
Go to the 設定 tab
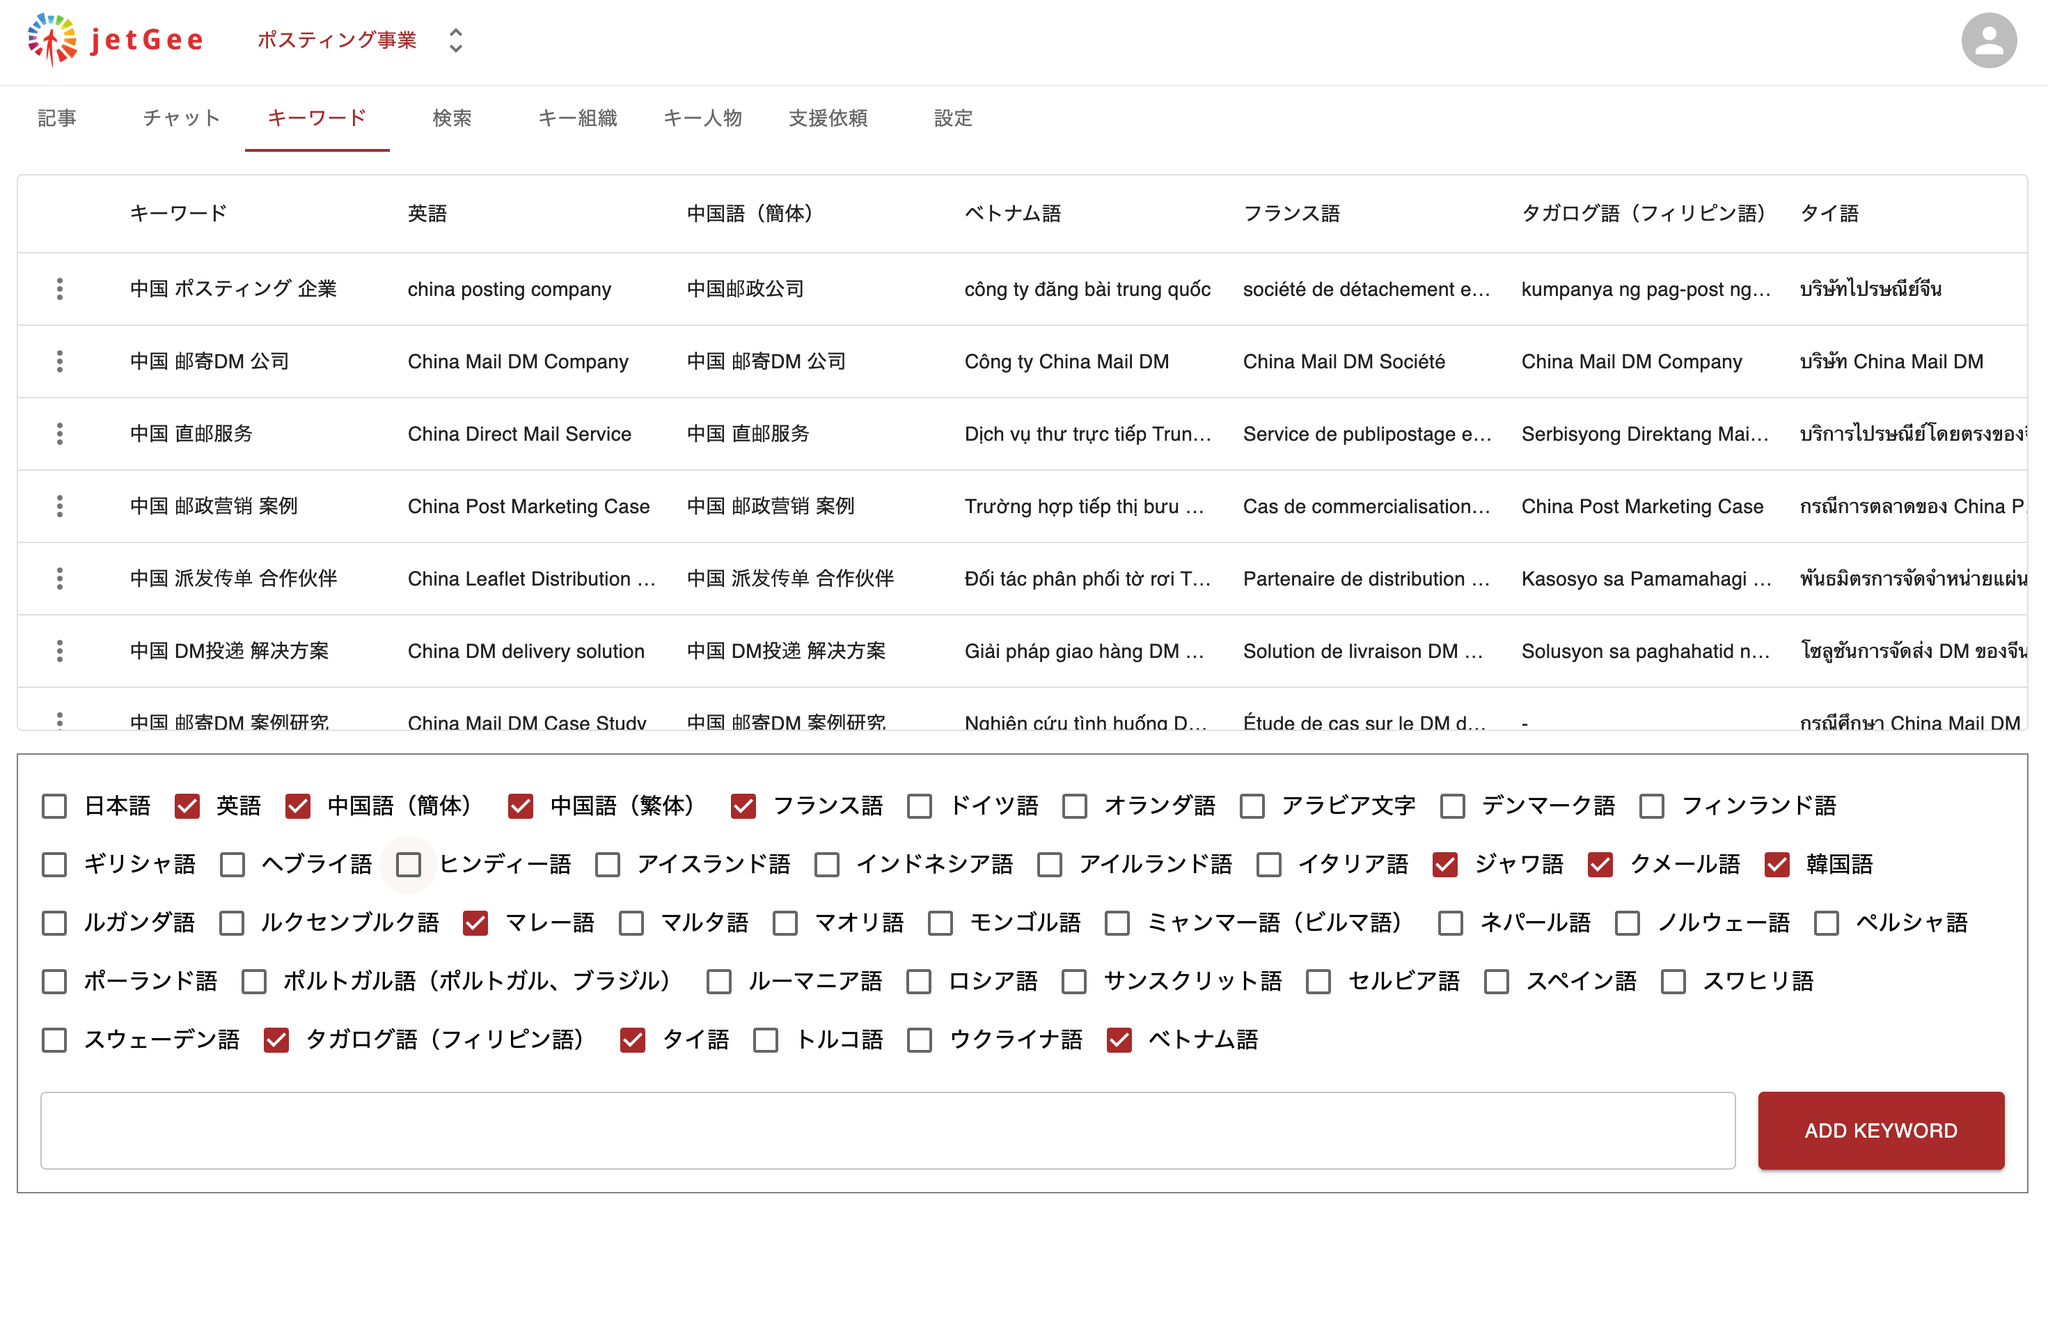952,118
